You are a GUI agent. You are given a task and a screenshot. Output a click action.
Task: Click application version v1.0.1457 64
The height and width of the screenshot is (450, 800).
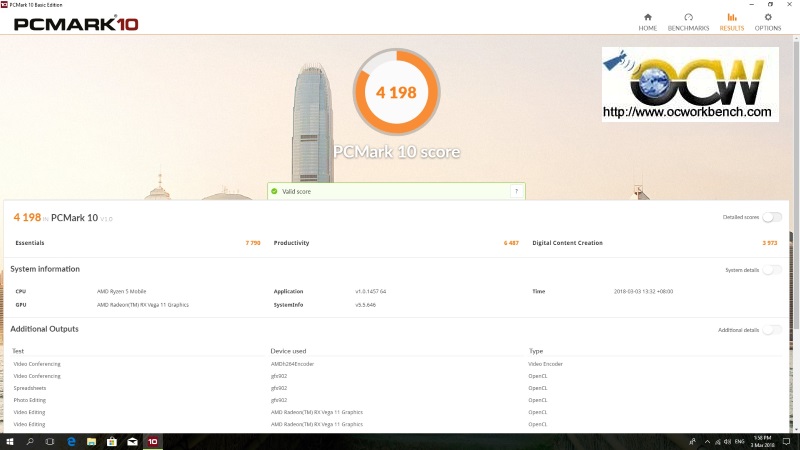[x=371, y=291]
